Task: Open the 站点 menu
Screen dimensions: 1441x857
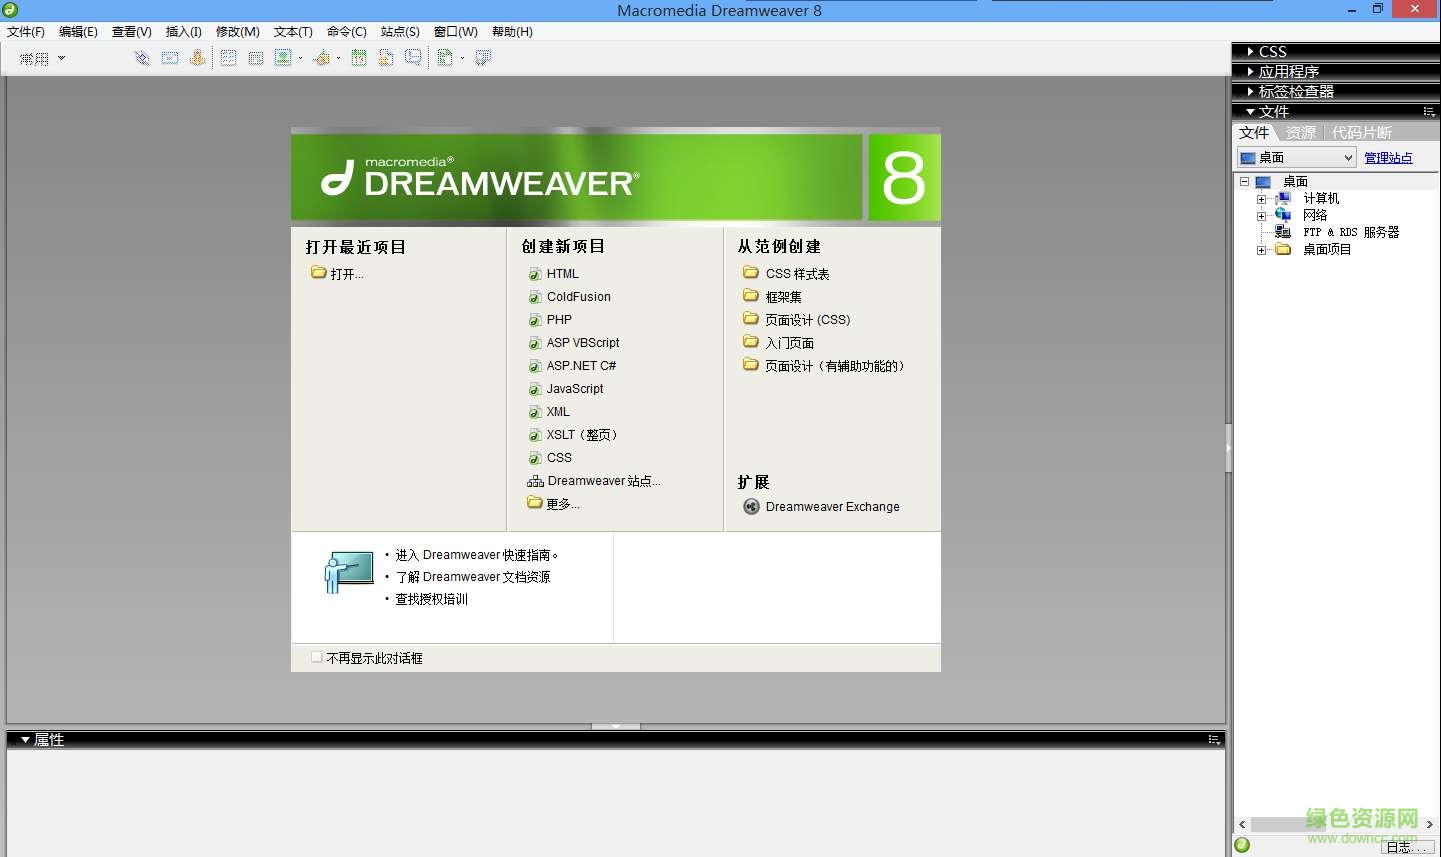Action: coord(399,31)
